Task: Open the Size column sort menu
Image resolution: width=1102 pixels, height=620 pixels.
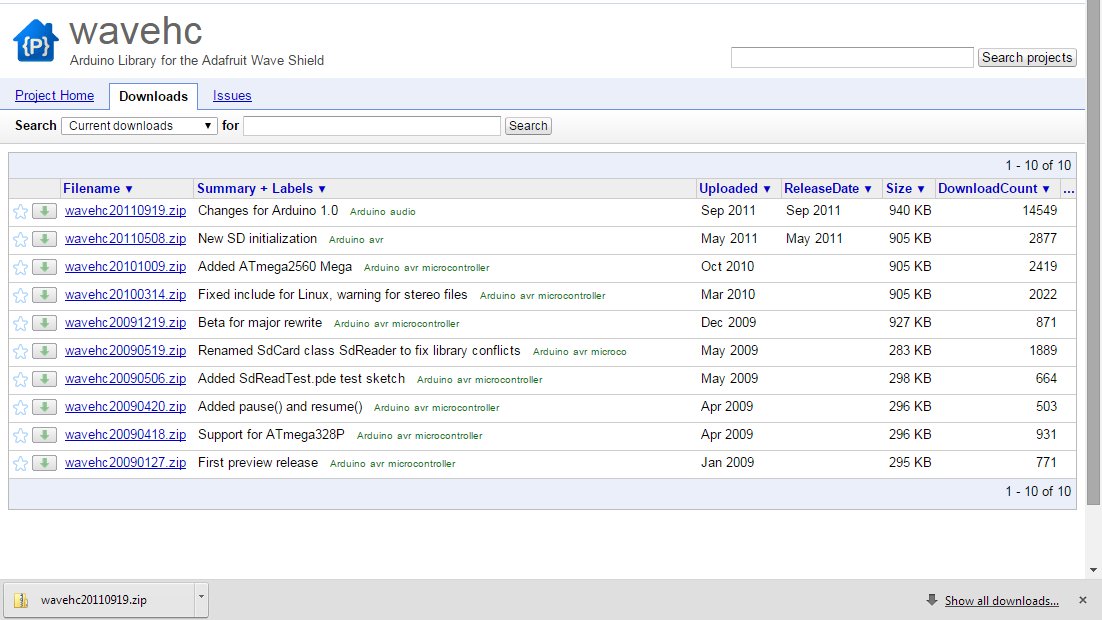Action: (905, 188)
